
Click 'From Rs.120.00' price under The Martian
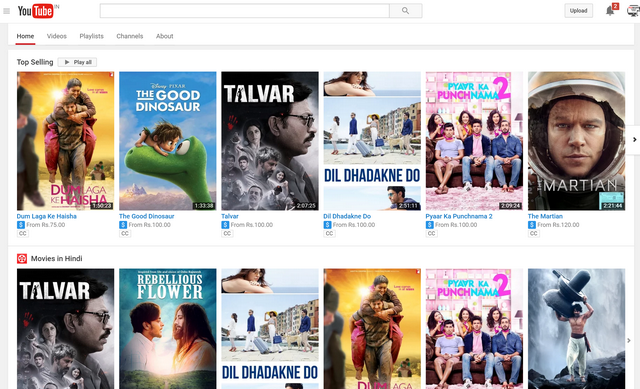[558, 225]
